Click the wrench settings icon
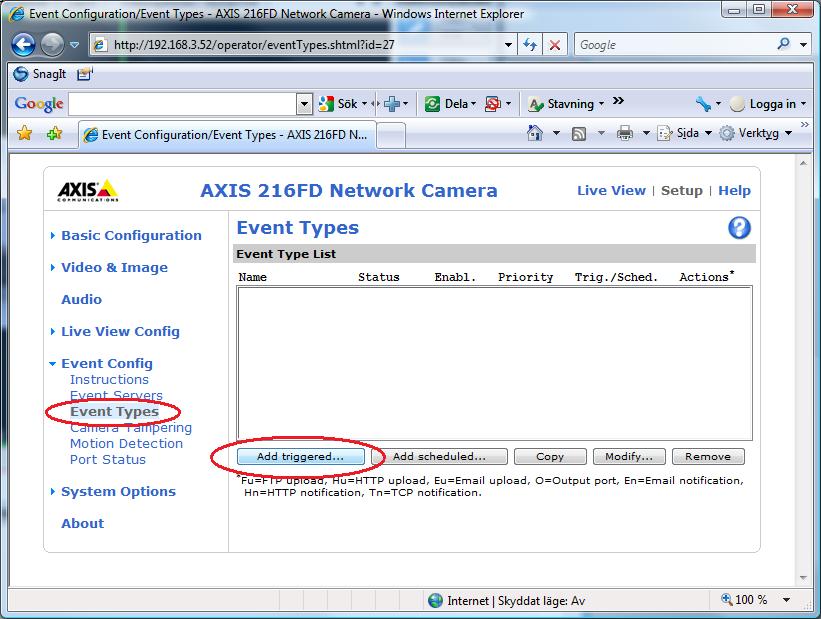The height and width of the screenshot is (619, 821). 703,104
